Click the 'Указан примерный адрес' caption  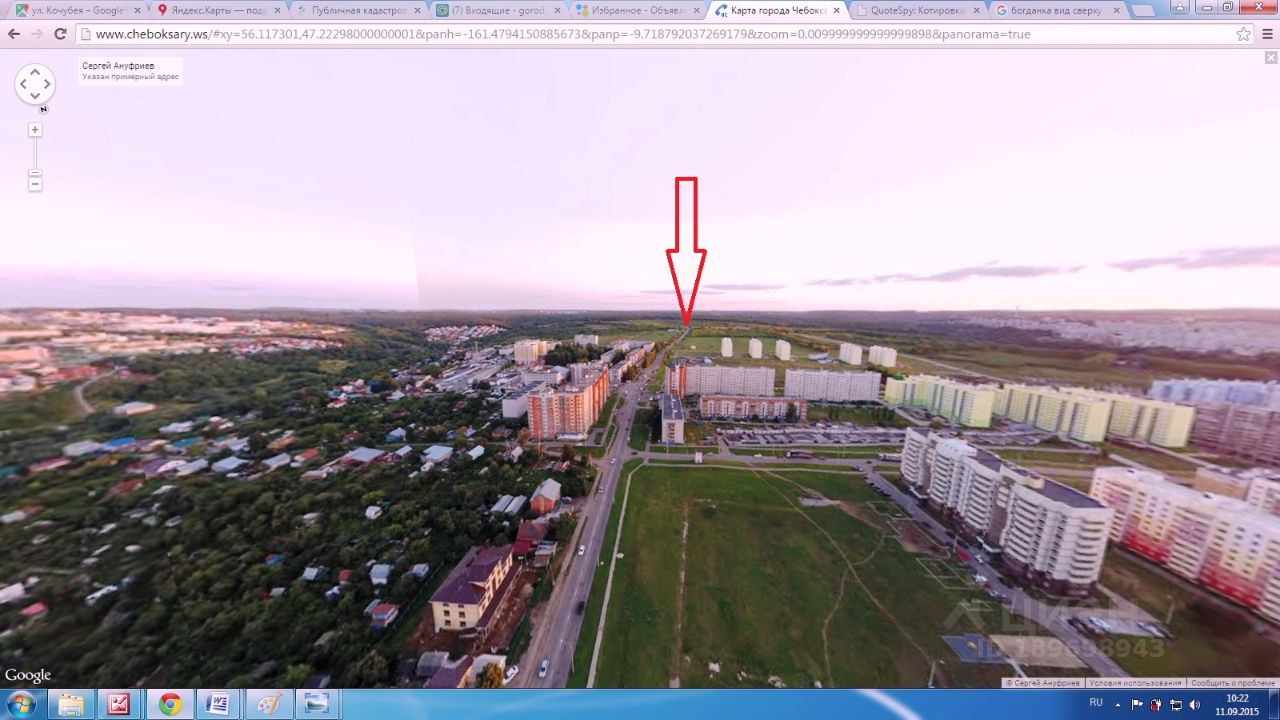(x=131, y=77)
